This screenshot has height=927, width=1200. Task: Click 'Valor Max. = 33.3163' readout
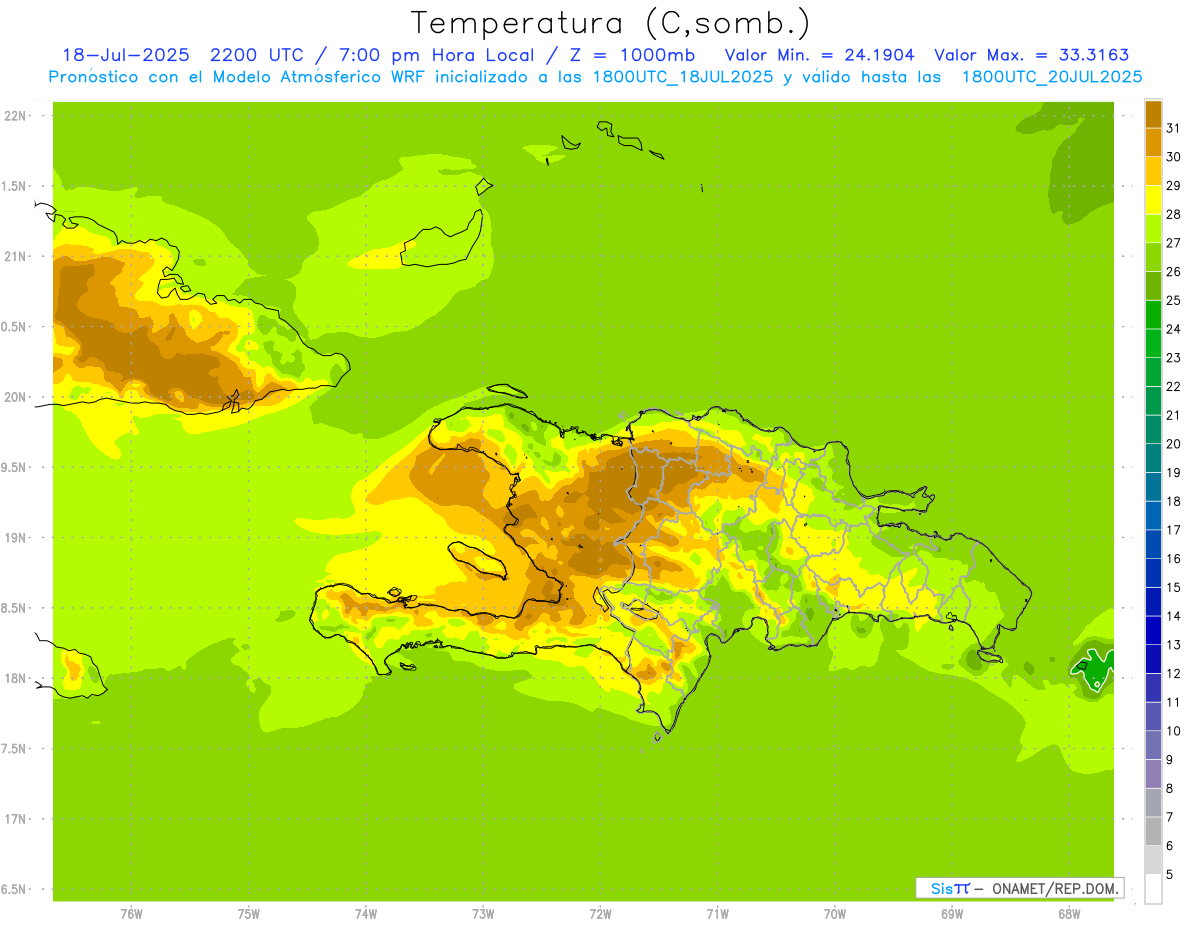1032,55
